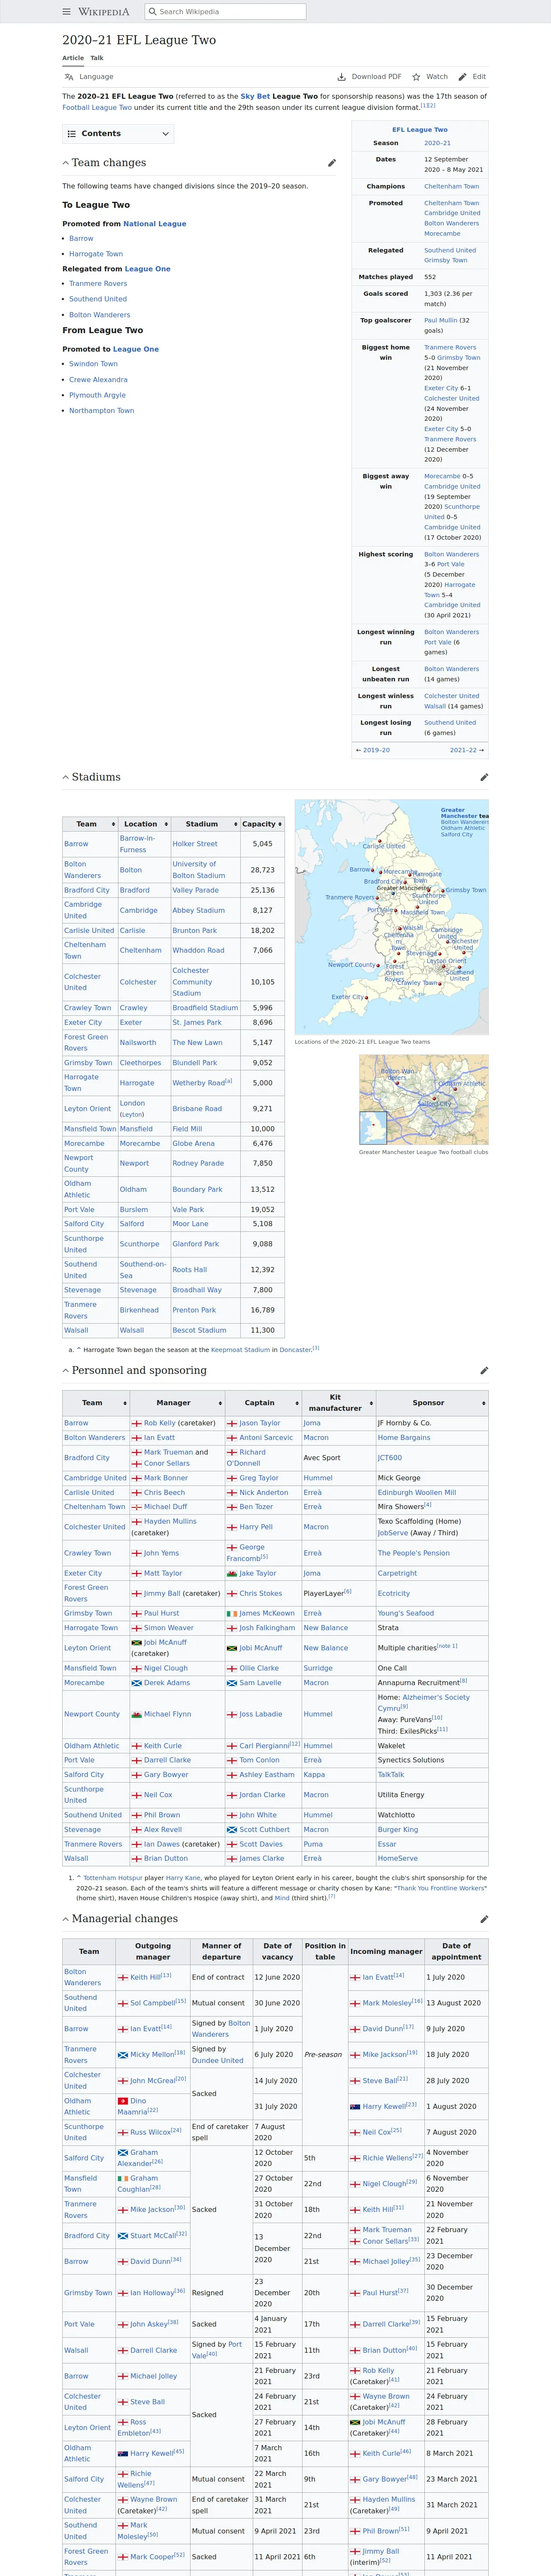Open Plymouth Argyle link

click(97, 395)
